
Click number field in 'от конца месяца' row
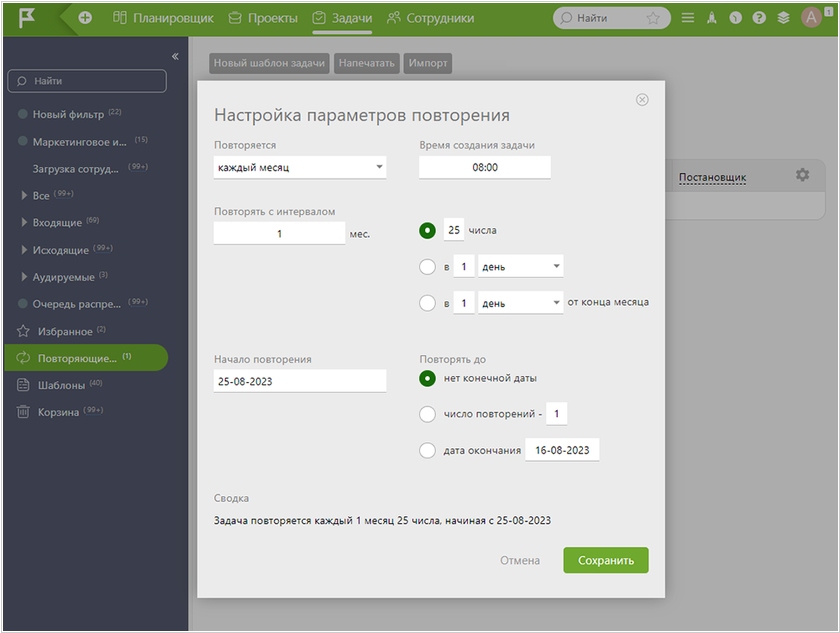[464, 303]
